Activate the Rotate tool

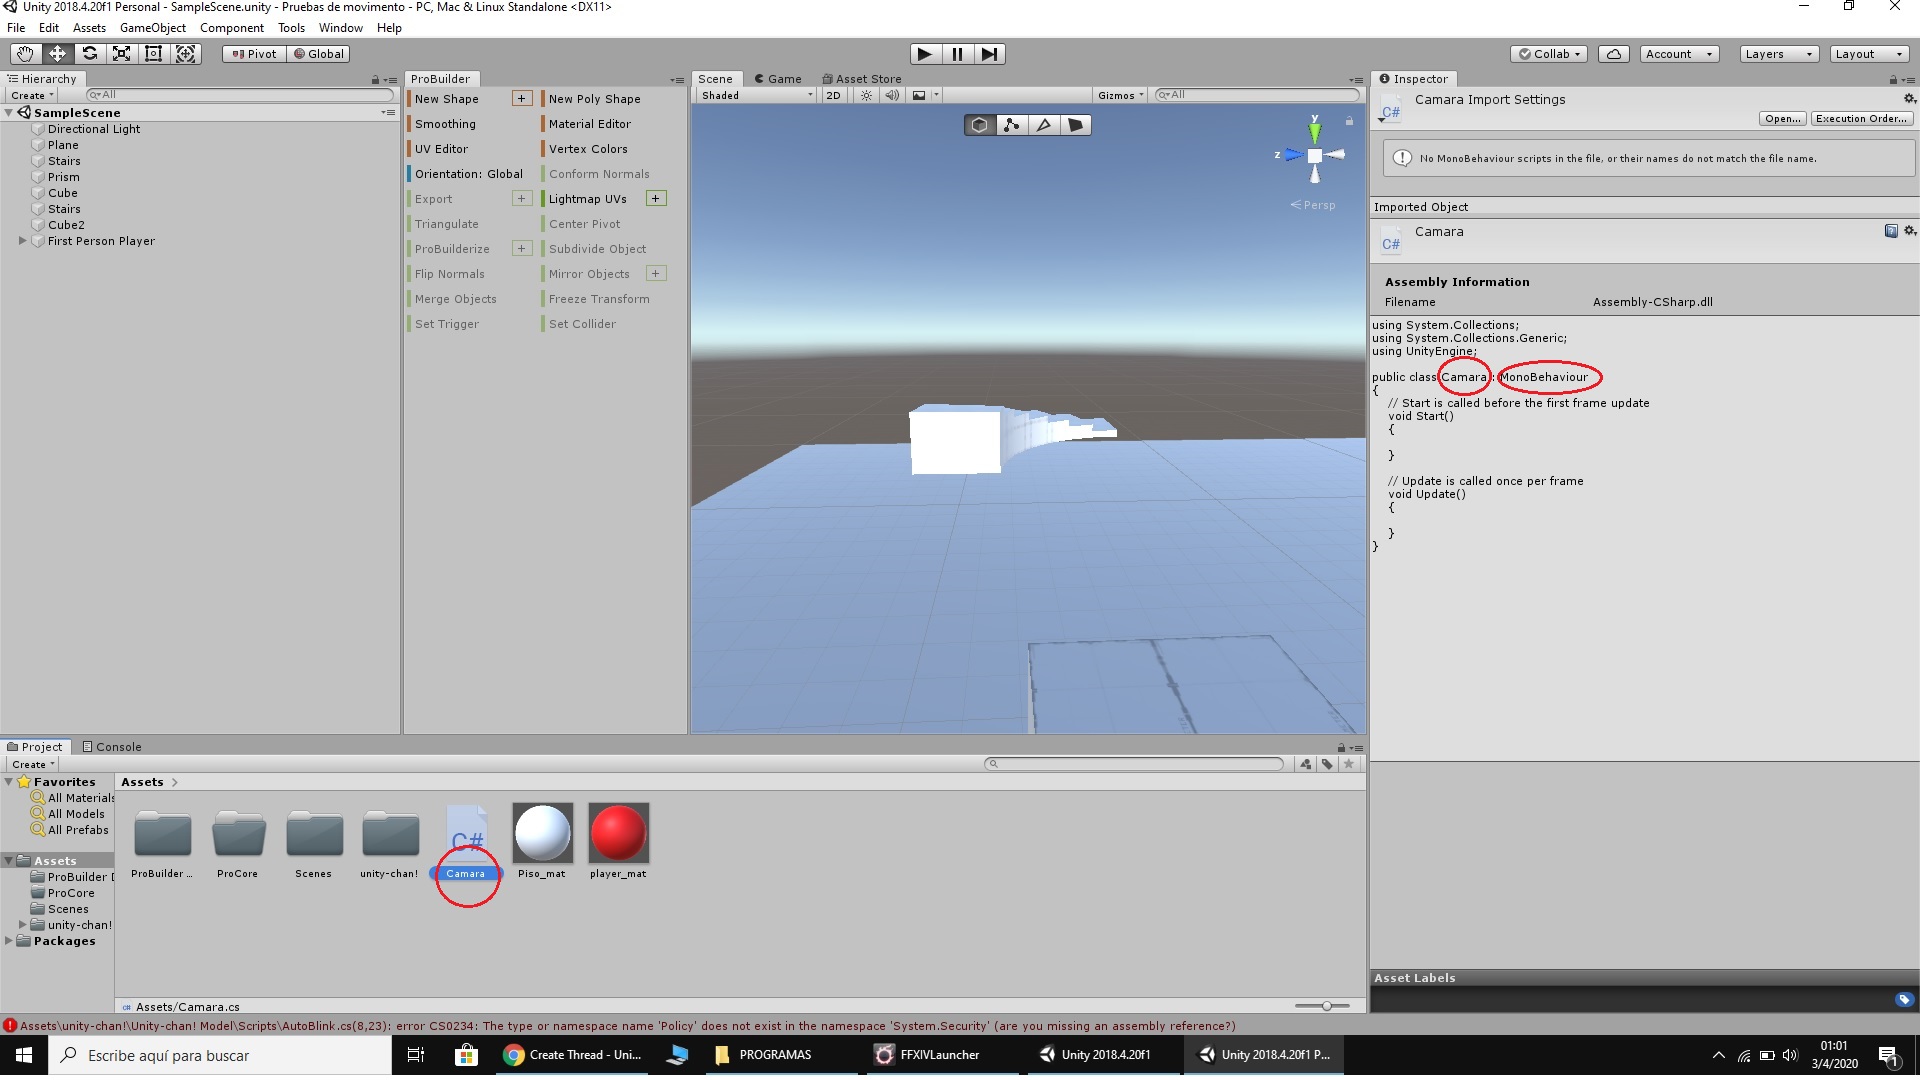[x=90, y=54]
